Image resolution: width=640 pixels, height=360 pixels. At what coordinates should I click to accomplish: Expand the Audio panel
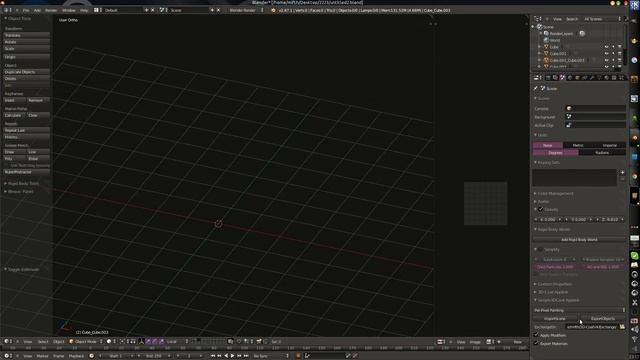(x=543, y=201)
